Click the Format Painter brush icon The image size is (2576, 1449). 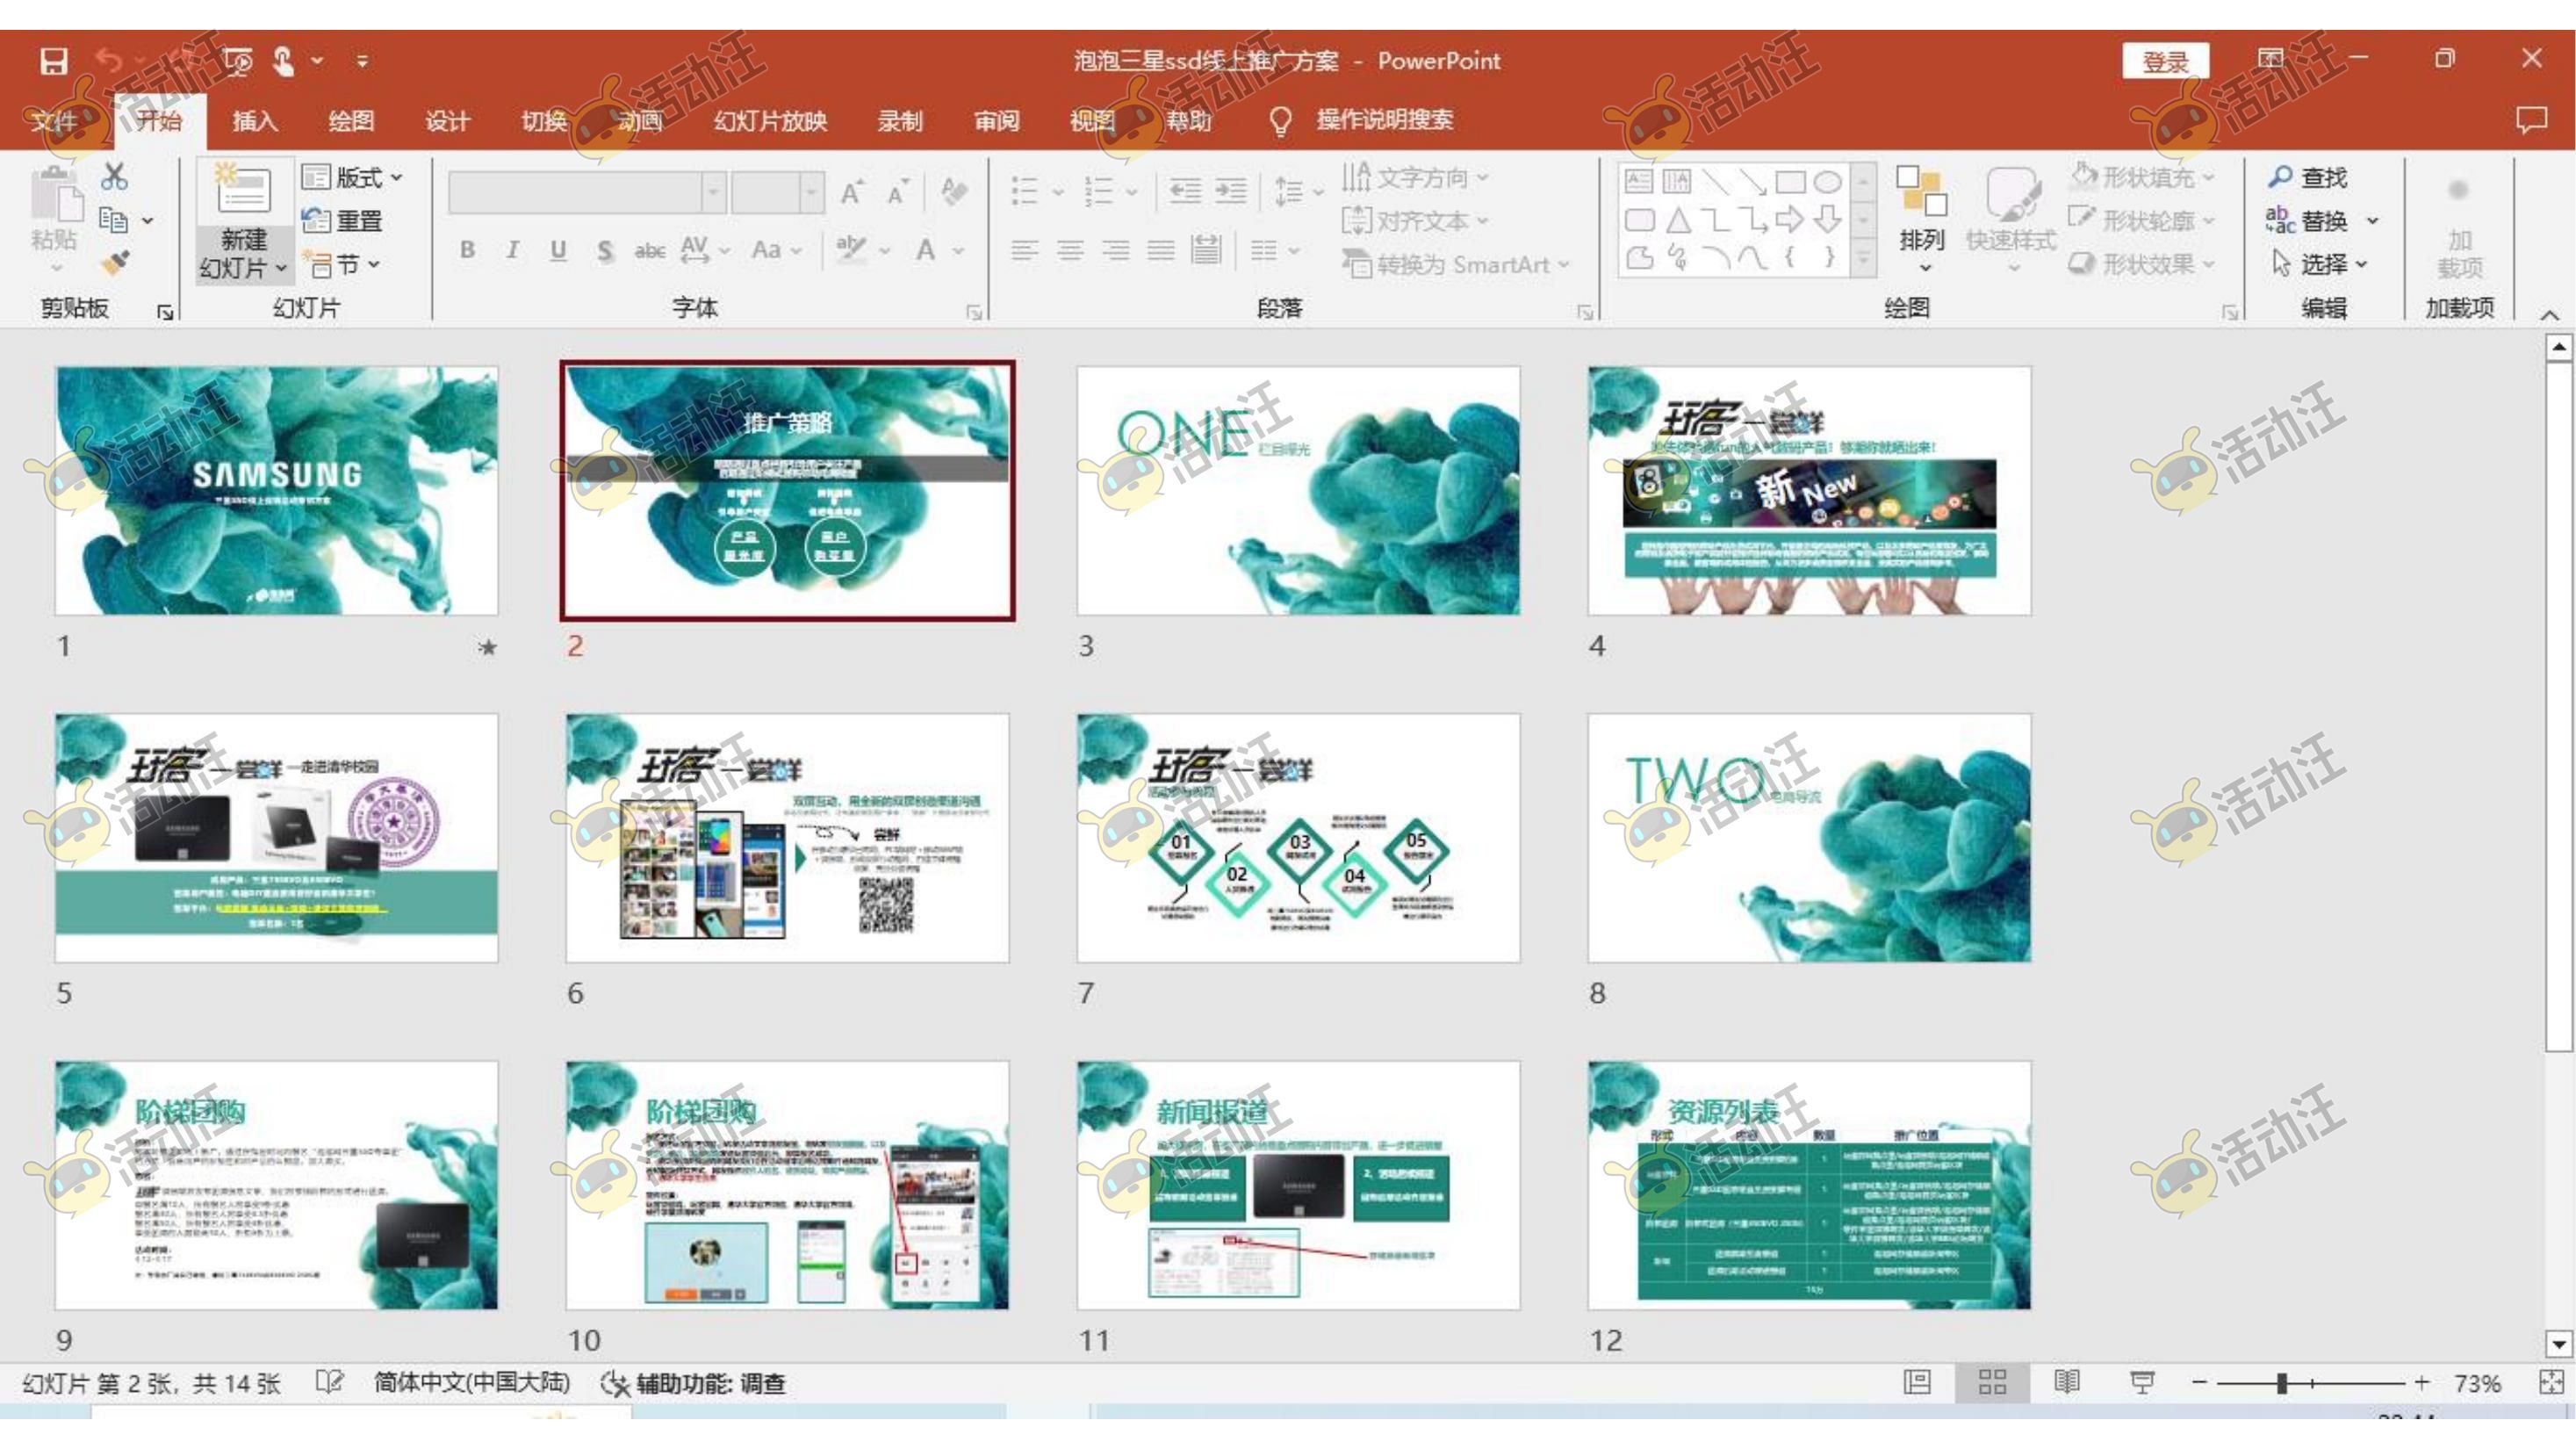(115, 263)
